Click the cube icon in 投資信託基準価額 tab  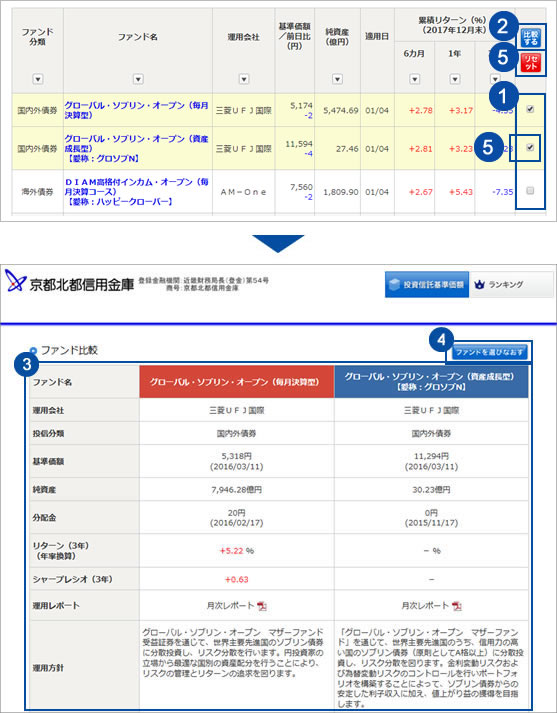(394, 285)
